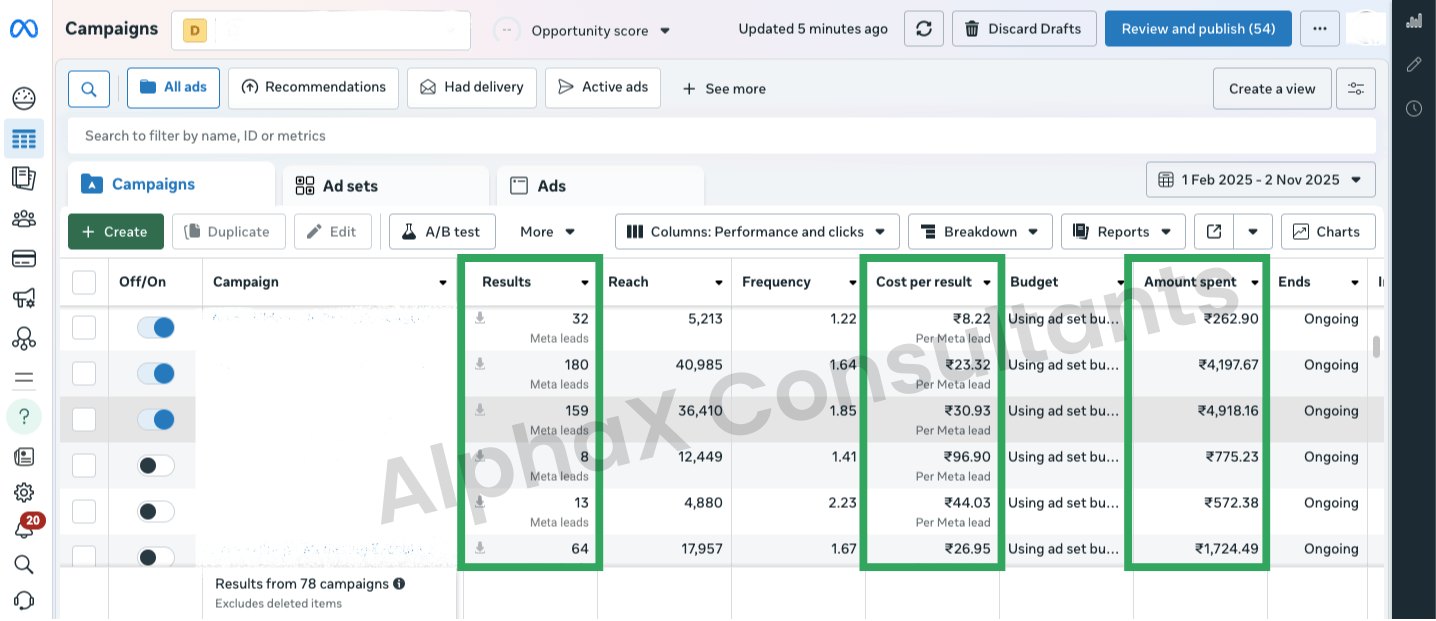Open the Help question mark icon

[x=24, y=416]
